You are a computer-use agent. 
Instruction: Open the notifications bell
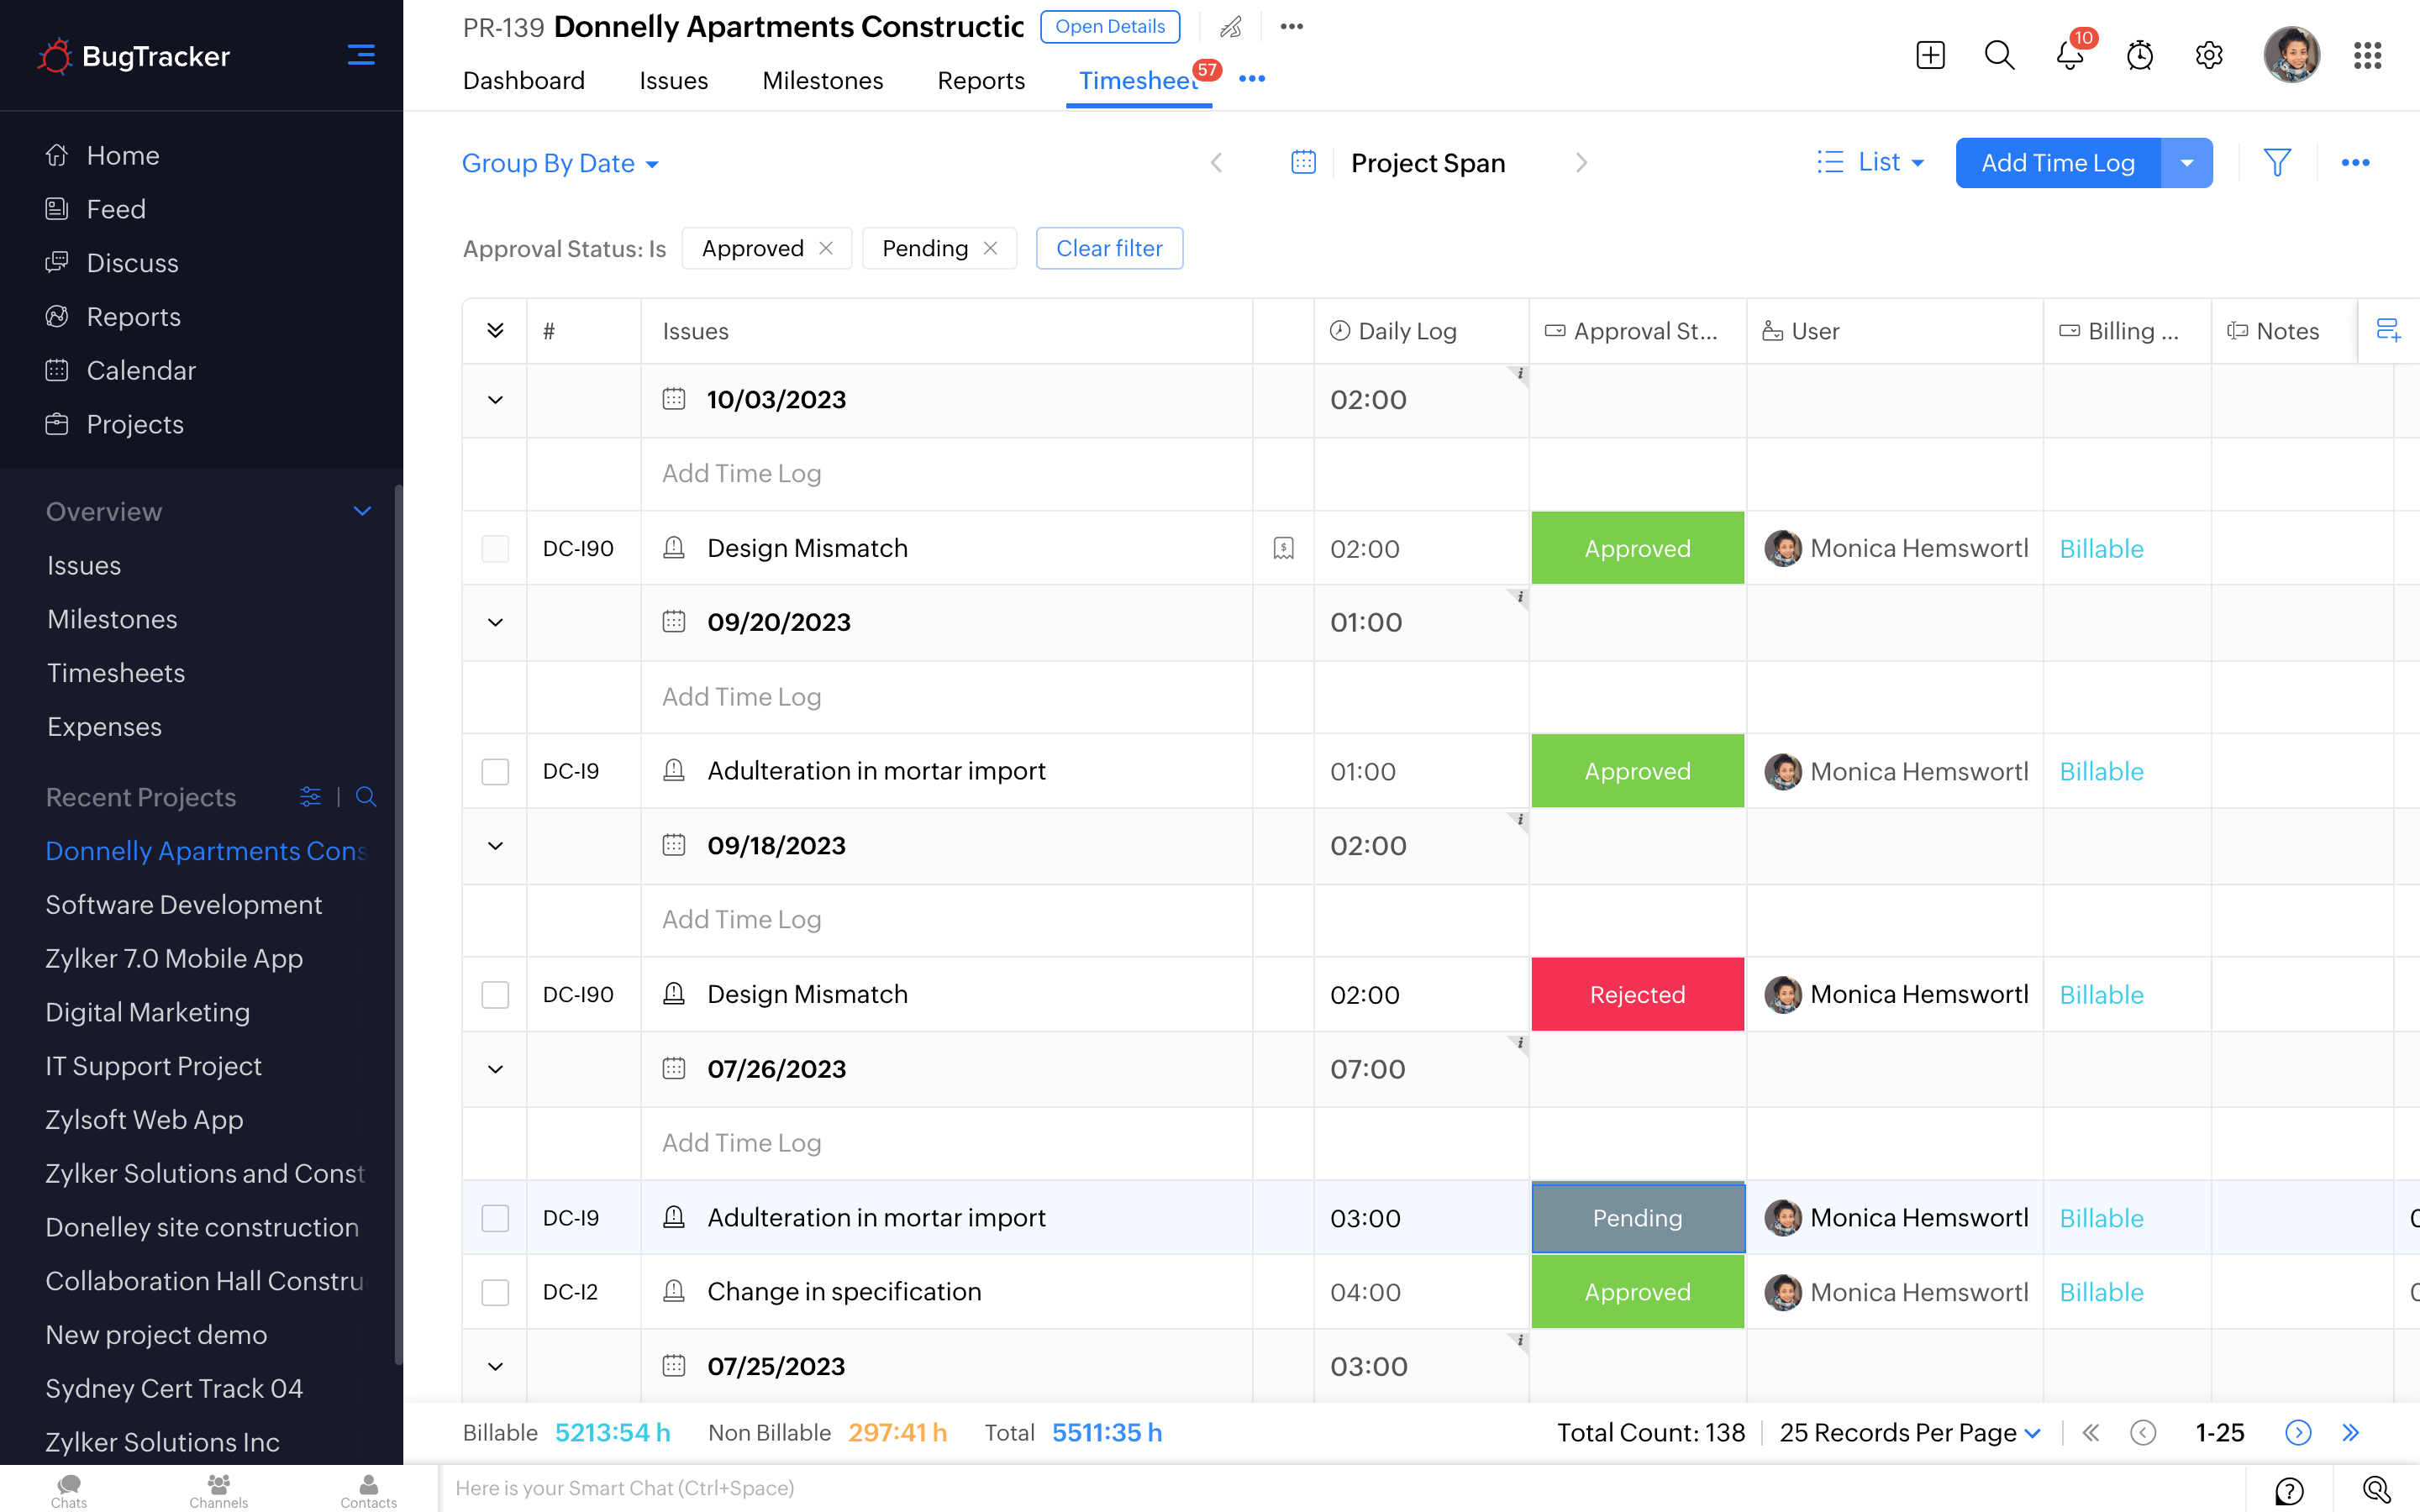click(x=2069, y=55)
